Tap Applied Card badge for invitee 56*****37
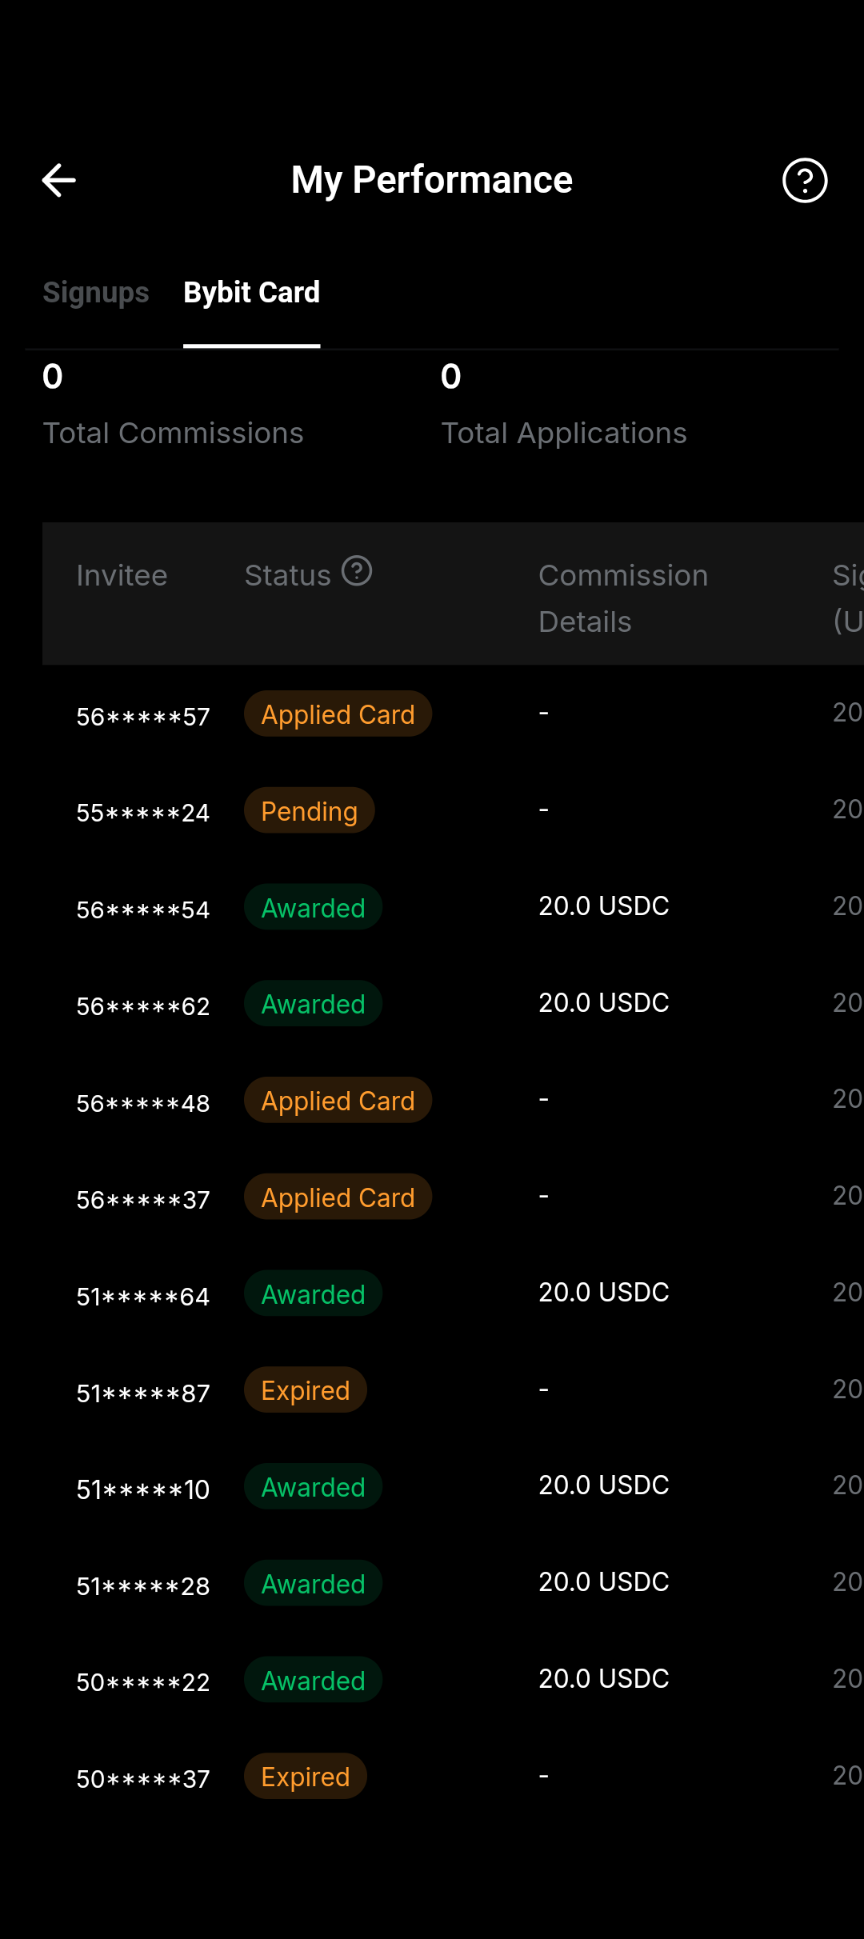The image size is (864, 1939). [338, 1197]
